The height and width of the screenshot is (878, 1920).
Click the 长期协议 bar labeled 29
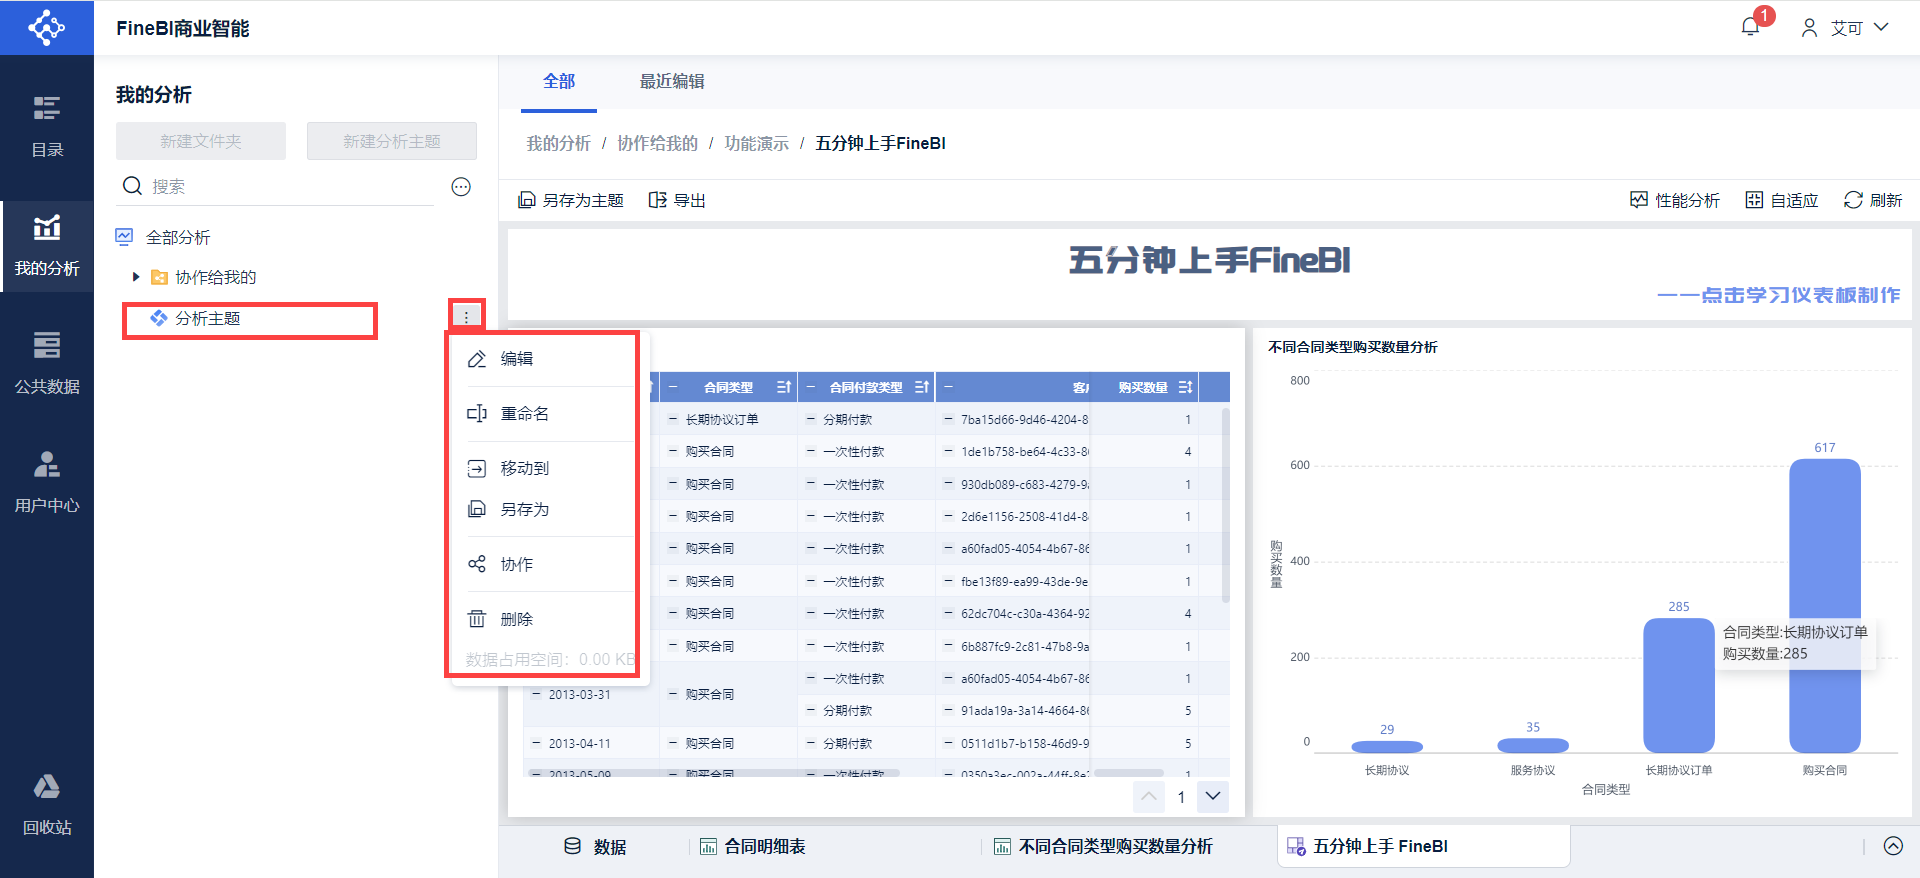pyautogui.click(x=1387, y=746)
